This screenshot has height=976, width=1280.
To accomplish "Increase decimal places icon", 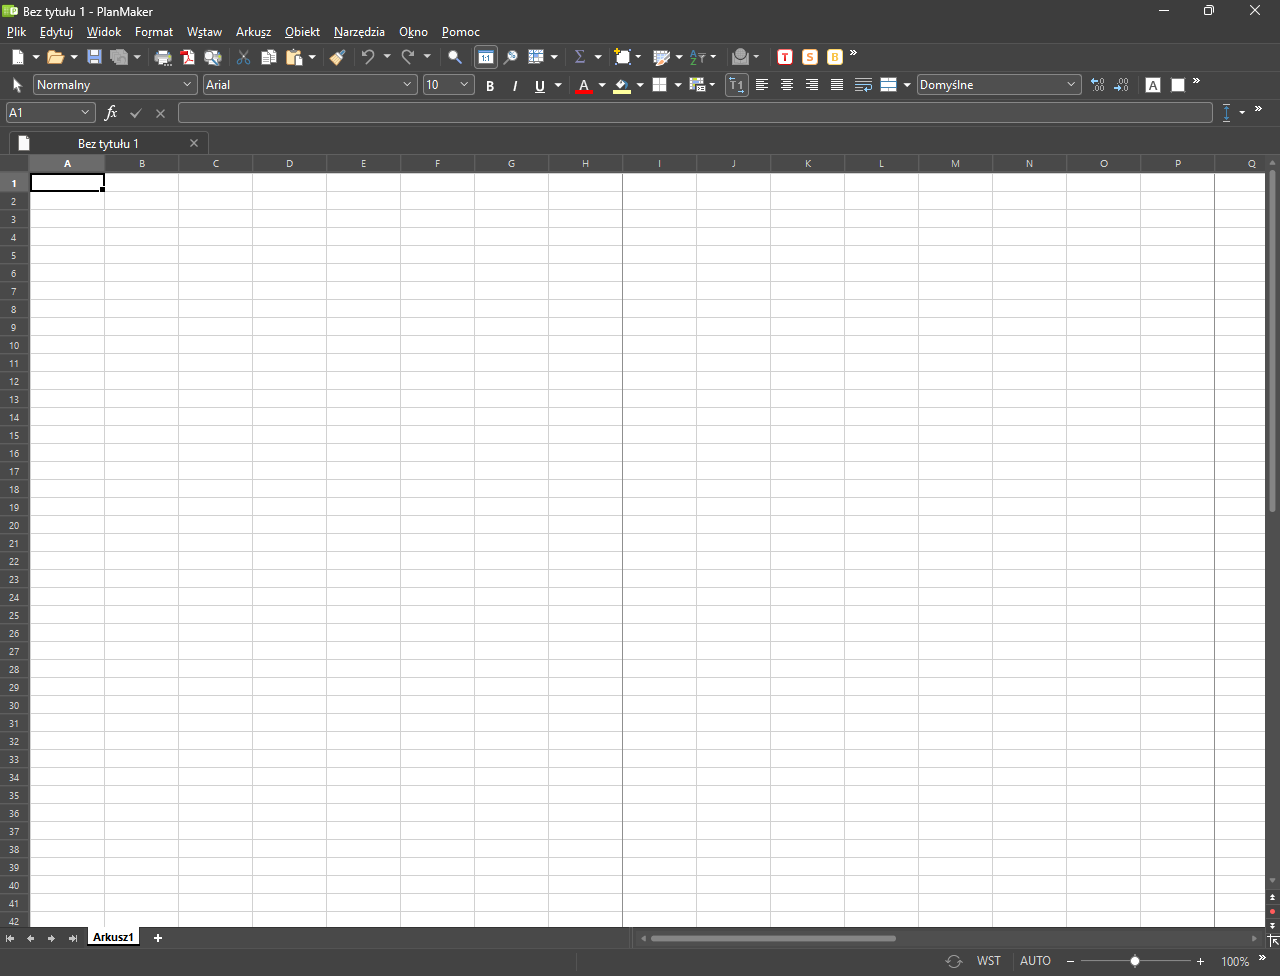I will click(x=1097, y=85).
